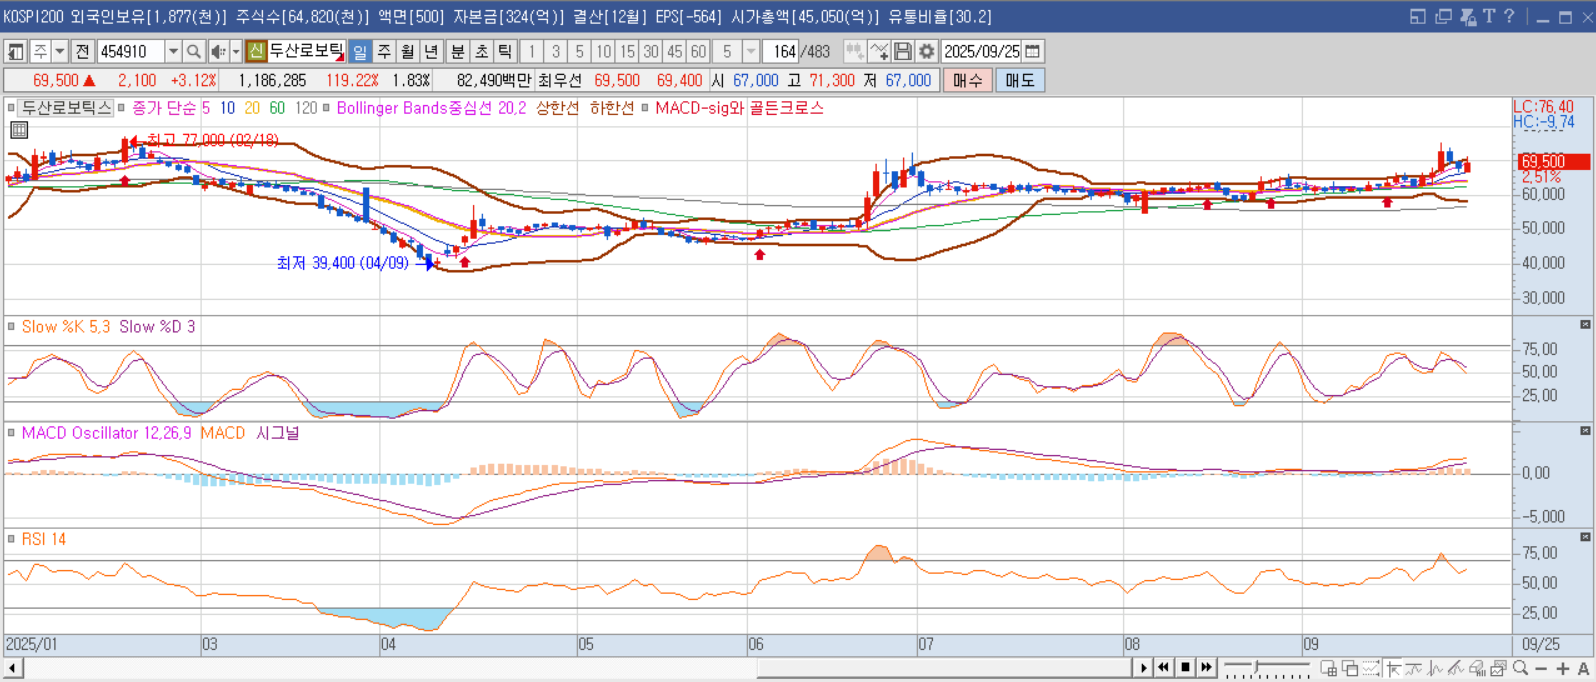Viewport: 1596px width, 682px height.
Task: Click the bar count field showing 164
Action: (x=780, y=51)
